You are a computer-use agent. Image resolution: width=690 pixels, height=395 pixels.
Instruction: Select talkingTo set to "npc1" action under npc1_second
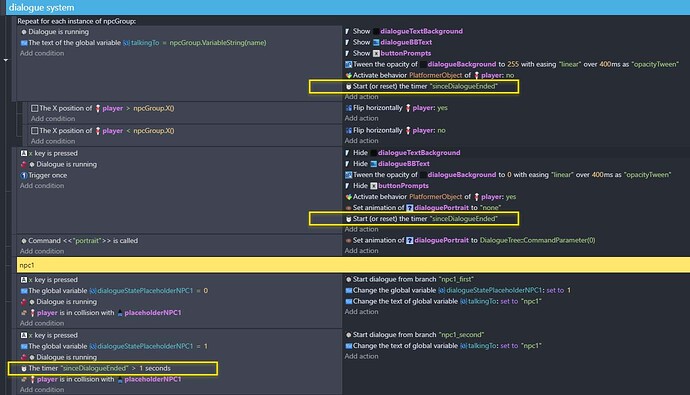[443, 346]
